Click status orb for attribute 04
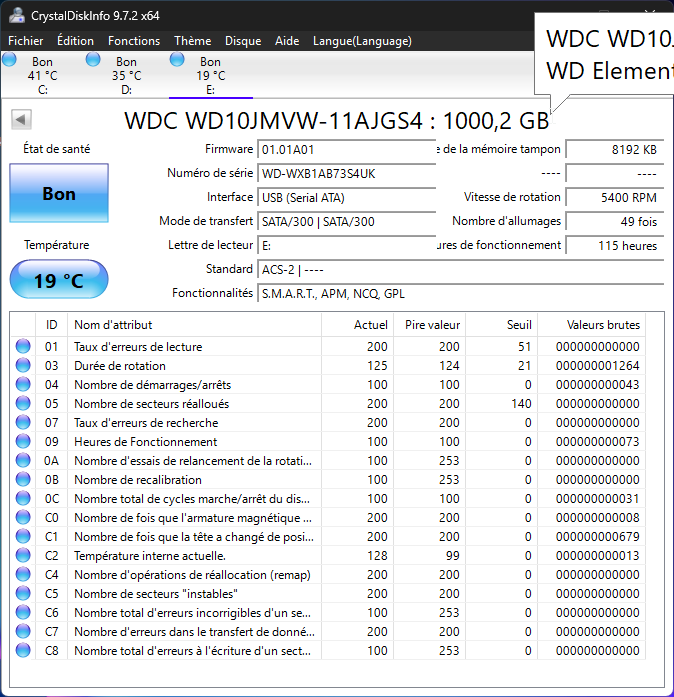Screen dimensions: 674x697 23,385
